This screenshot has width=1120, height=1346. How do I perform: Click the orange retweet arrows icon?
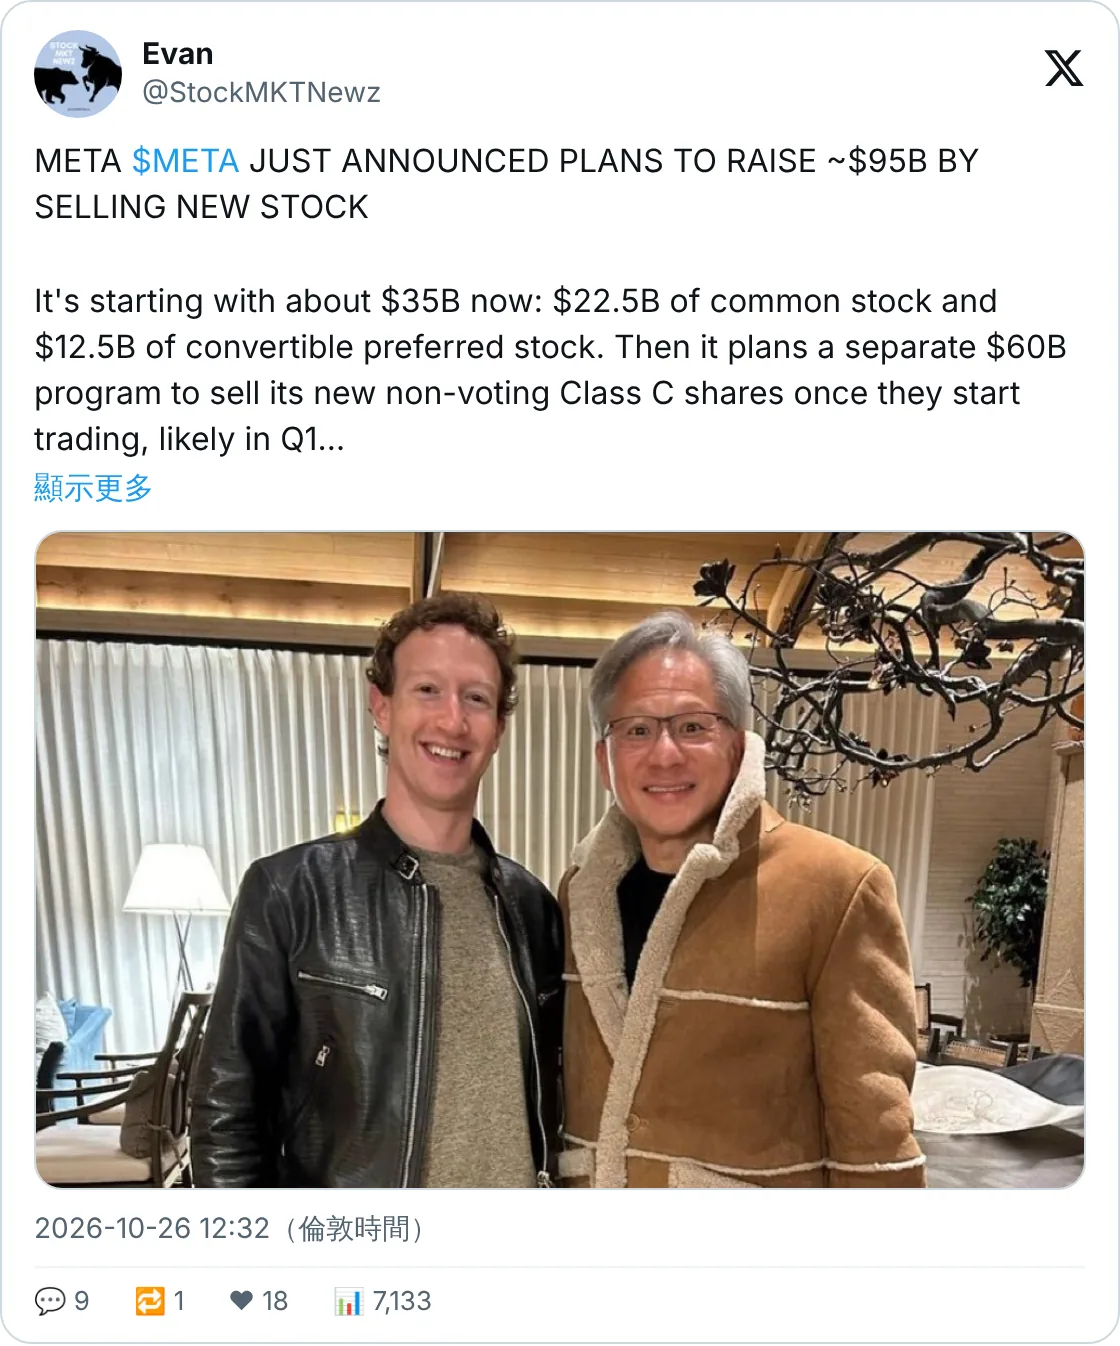150,1301
